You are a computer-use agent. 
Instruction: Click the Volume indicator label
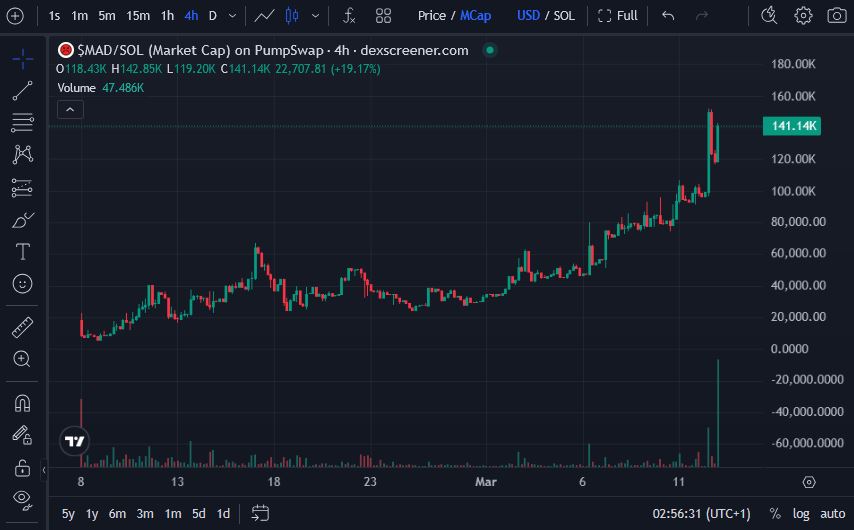tap(77, 88)
